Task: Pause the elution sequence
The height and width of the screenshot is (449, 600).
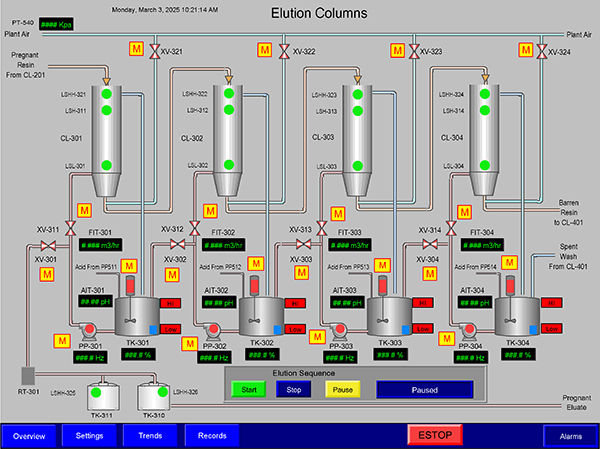Action: coord(342,390)
